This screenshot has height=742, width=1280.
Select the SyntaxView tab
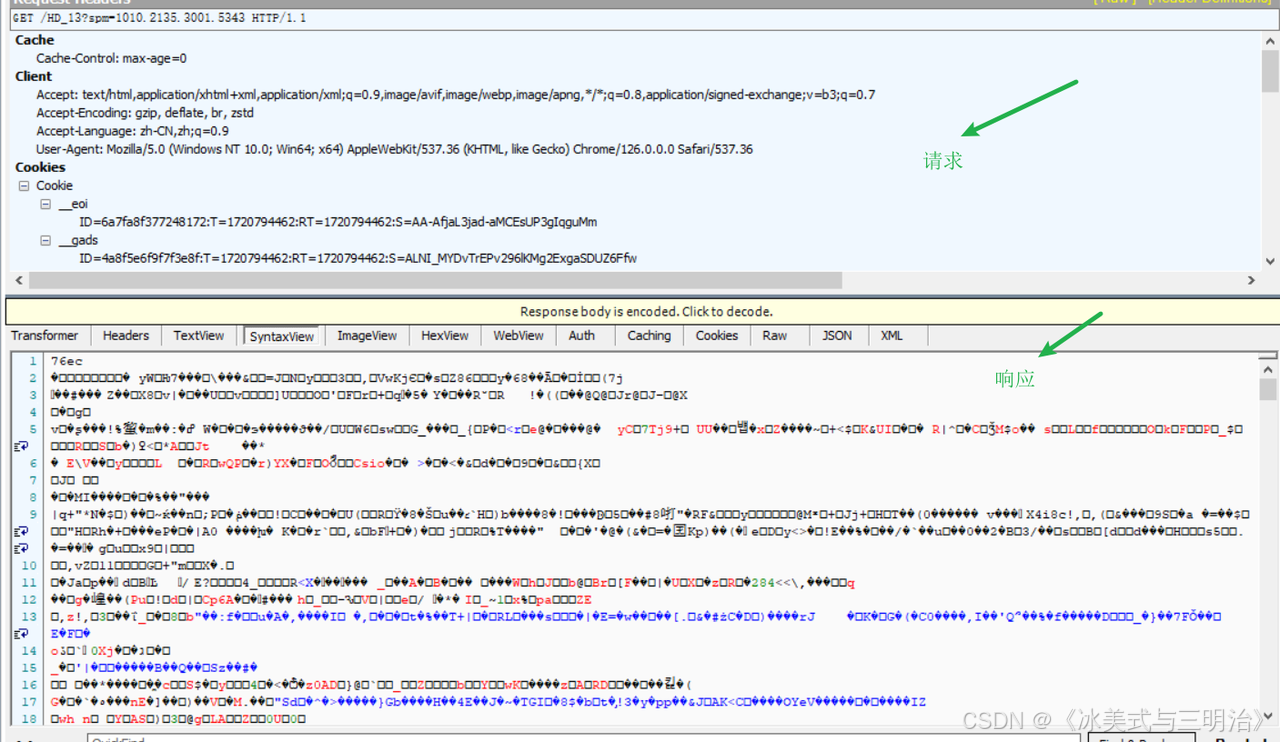coord(282,337)
